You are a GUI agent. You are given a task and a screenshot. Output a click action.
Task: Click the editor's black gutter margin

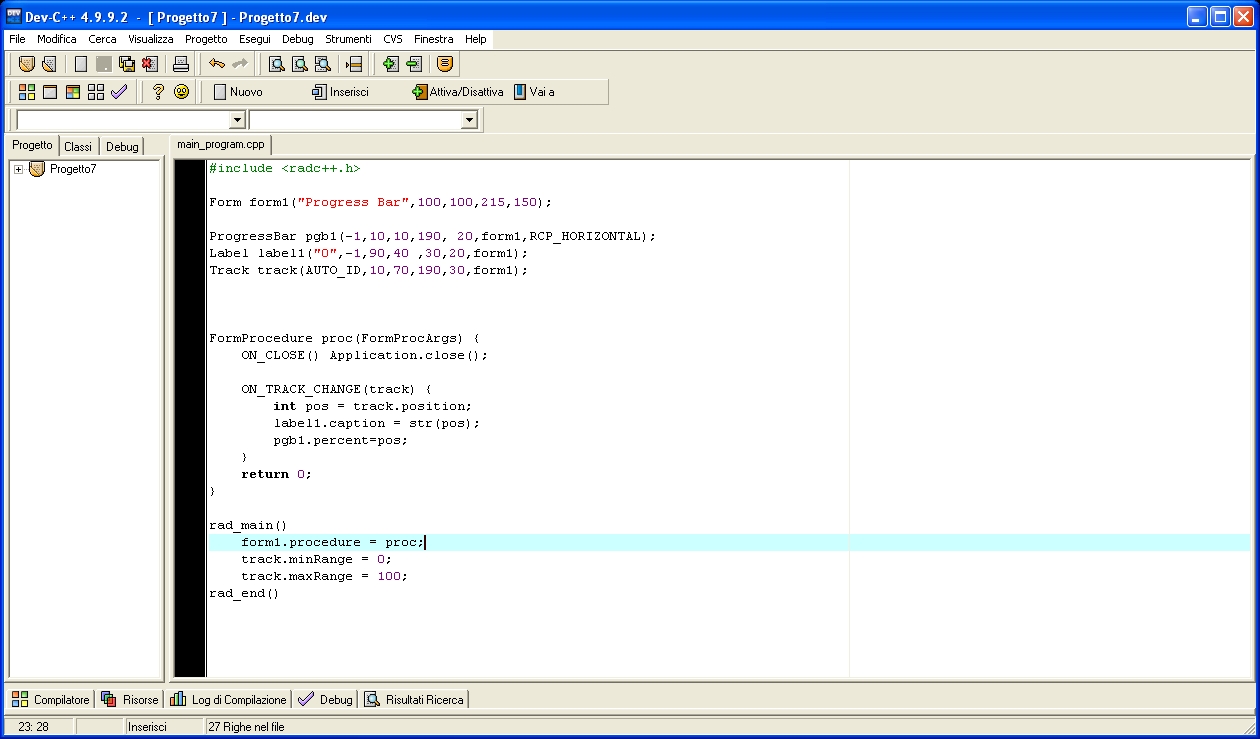[x=189, y=417]
